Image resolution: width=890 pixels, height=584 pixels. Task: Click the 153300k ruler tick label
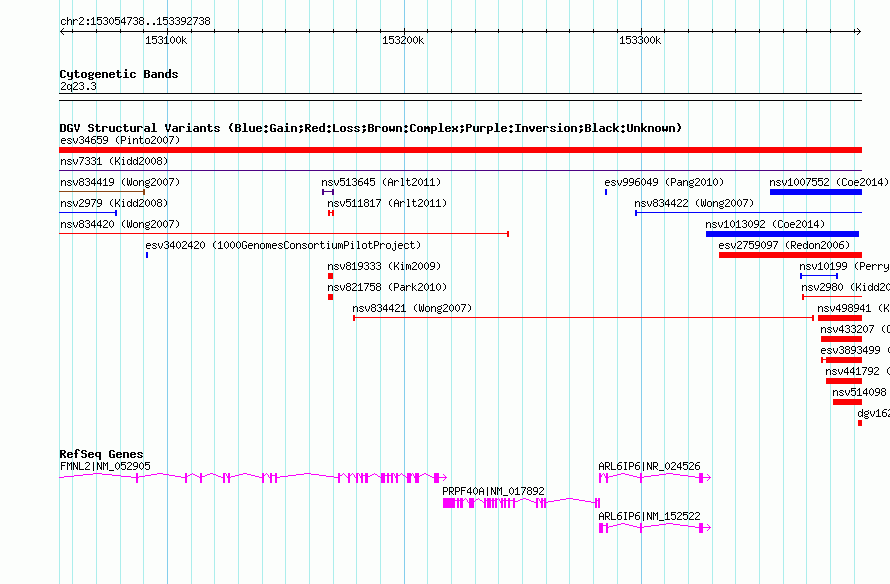click(640, 40)
